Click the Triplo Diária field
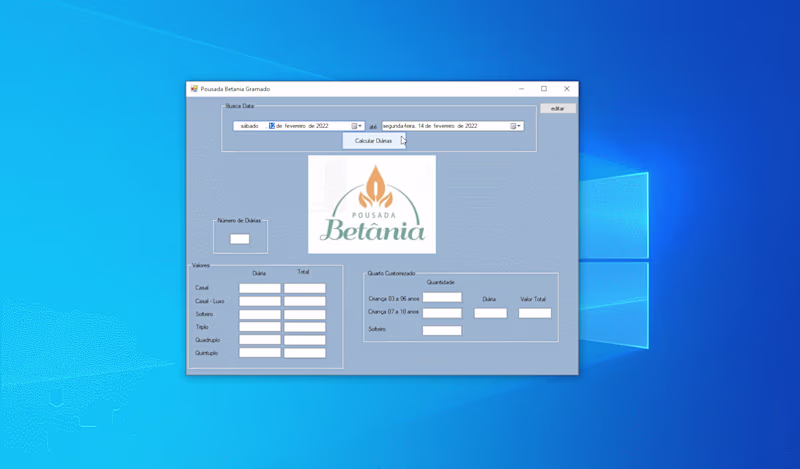The image size is (800, 469). coord(260,327)
